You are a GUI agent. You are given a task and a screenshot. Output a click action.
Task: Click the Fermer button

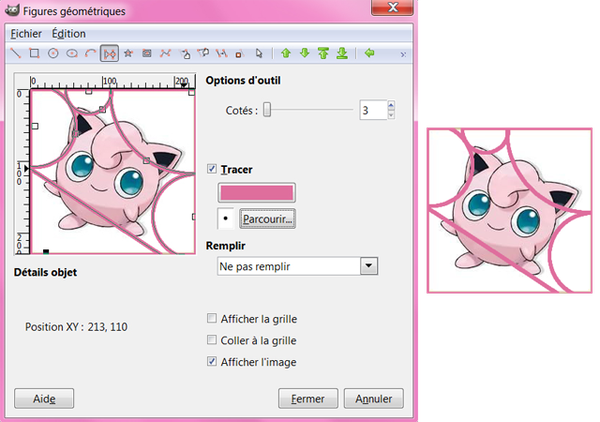[x=308, y=399]
